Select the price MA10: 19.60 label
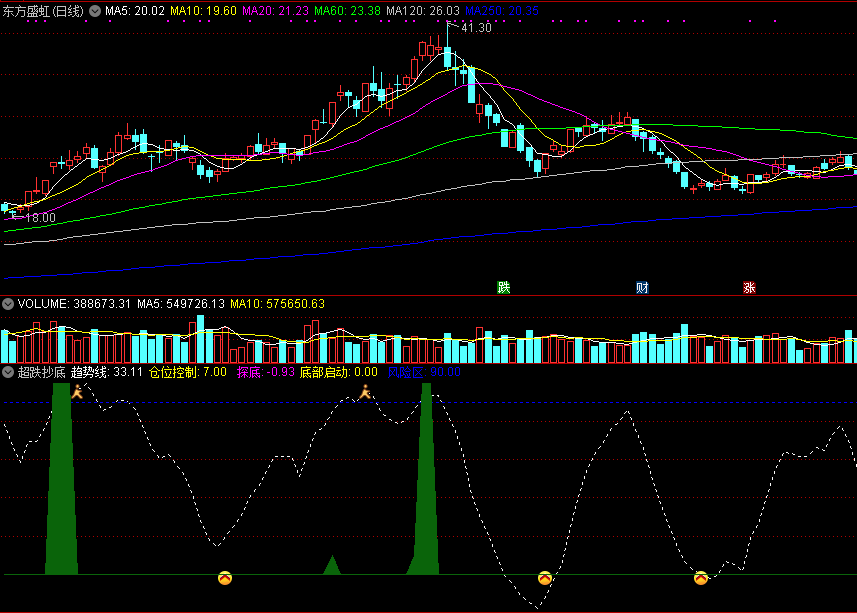857x613 pixels. pos(203,11)
